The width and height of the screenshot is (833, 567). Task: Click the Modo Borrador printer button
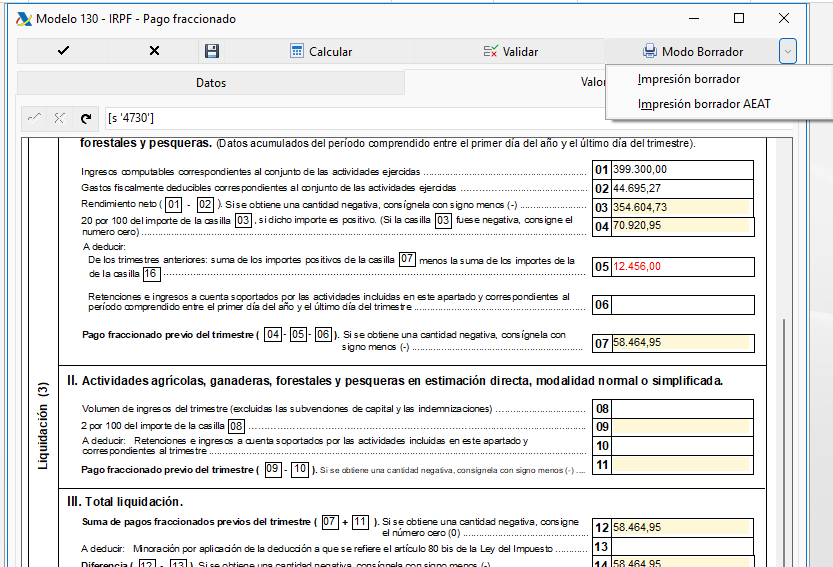coord(692,52)
